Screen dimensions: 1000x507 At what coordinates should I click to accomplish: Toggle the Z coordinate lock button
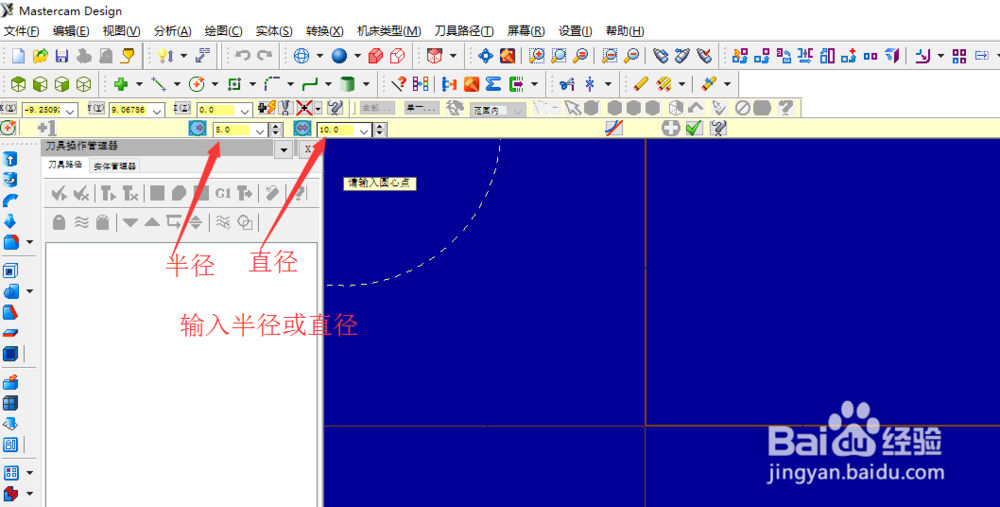point(184,109)
